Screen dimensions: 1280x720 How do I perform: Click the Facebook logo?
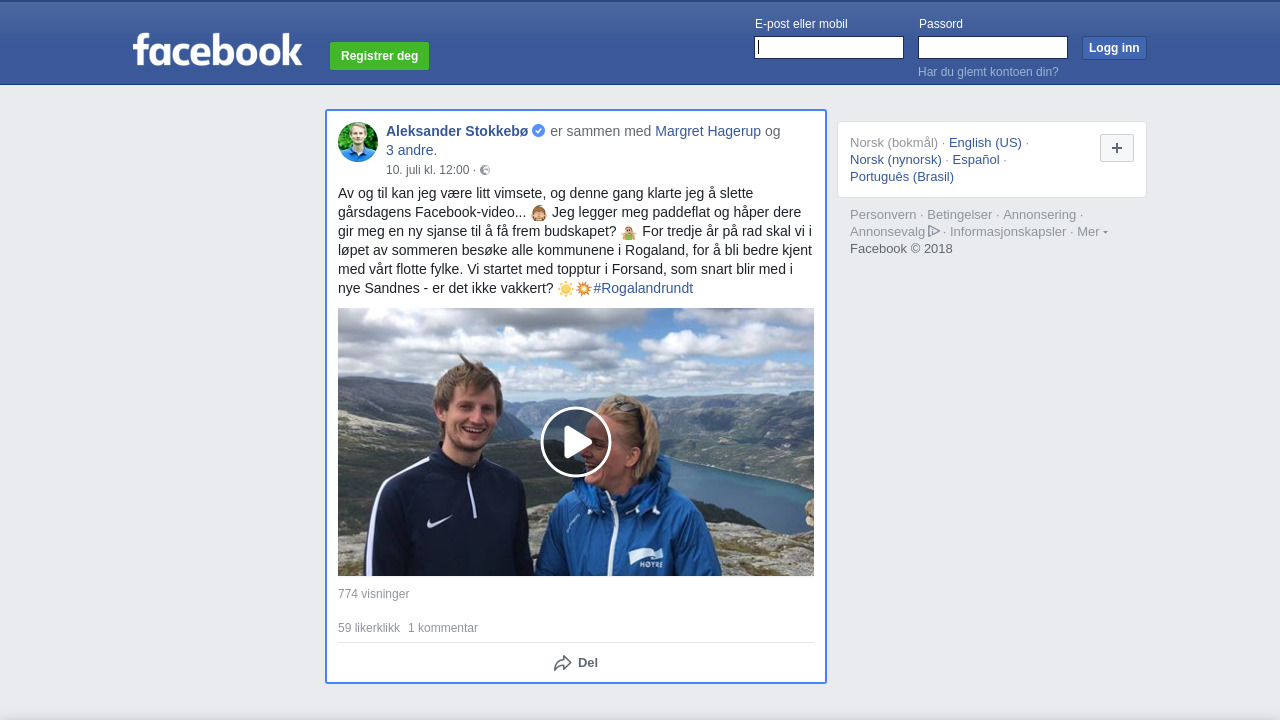[217, 49]
